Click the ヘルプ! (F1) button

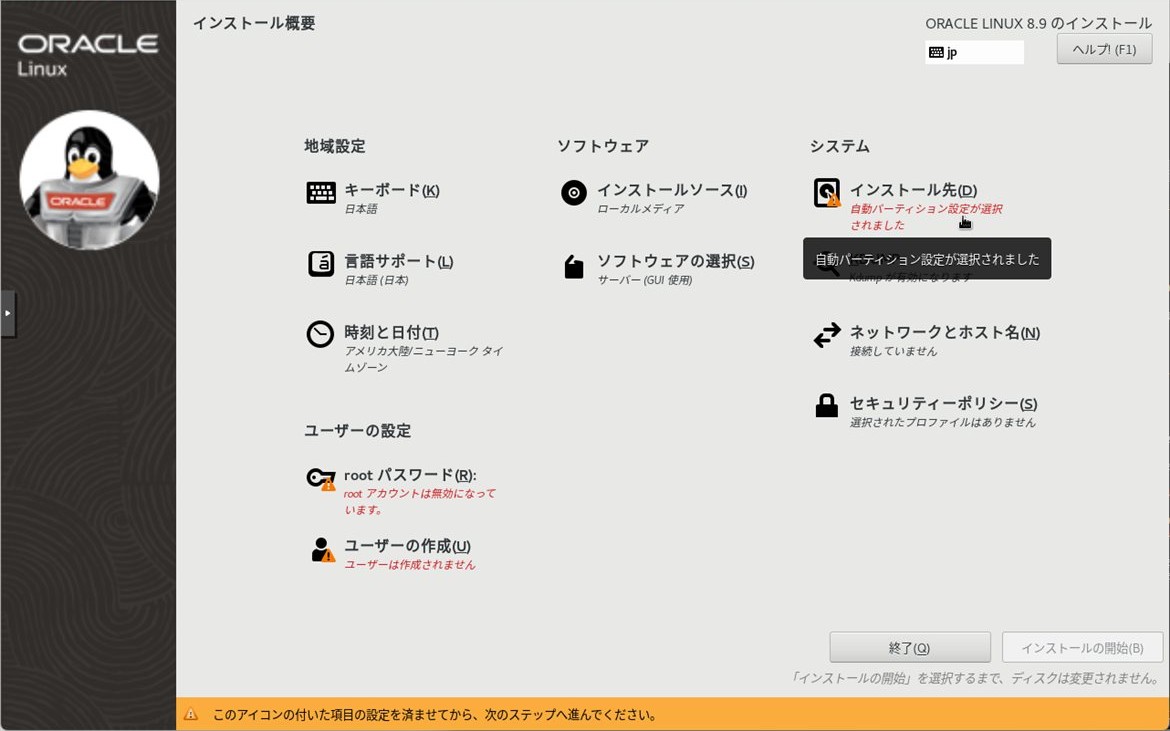[1104, 49]
